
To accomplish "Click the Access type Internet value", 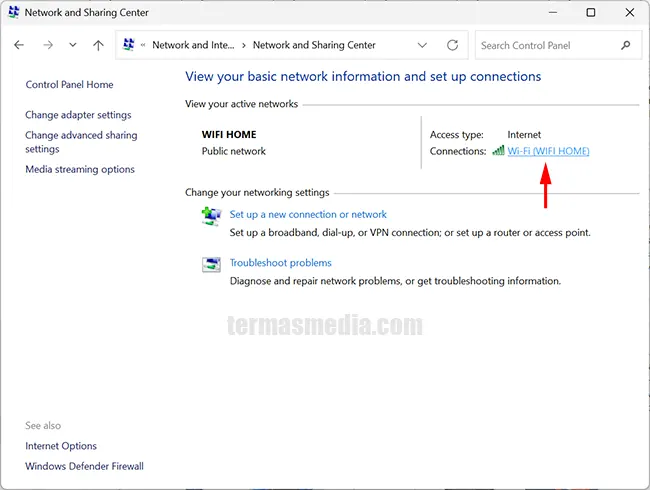I will [x=524, y=135].
